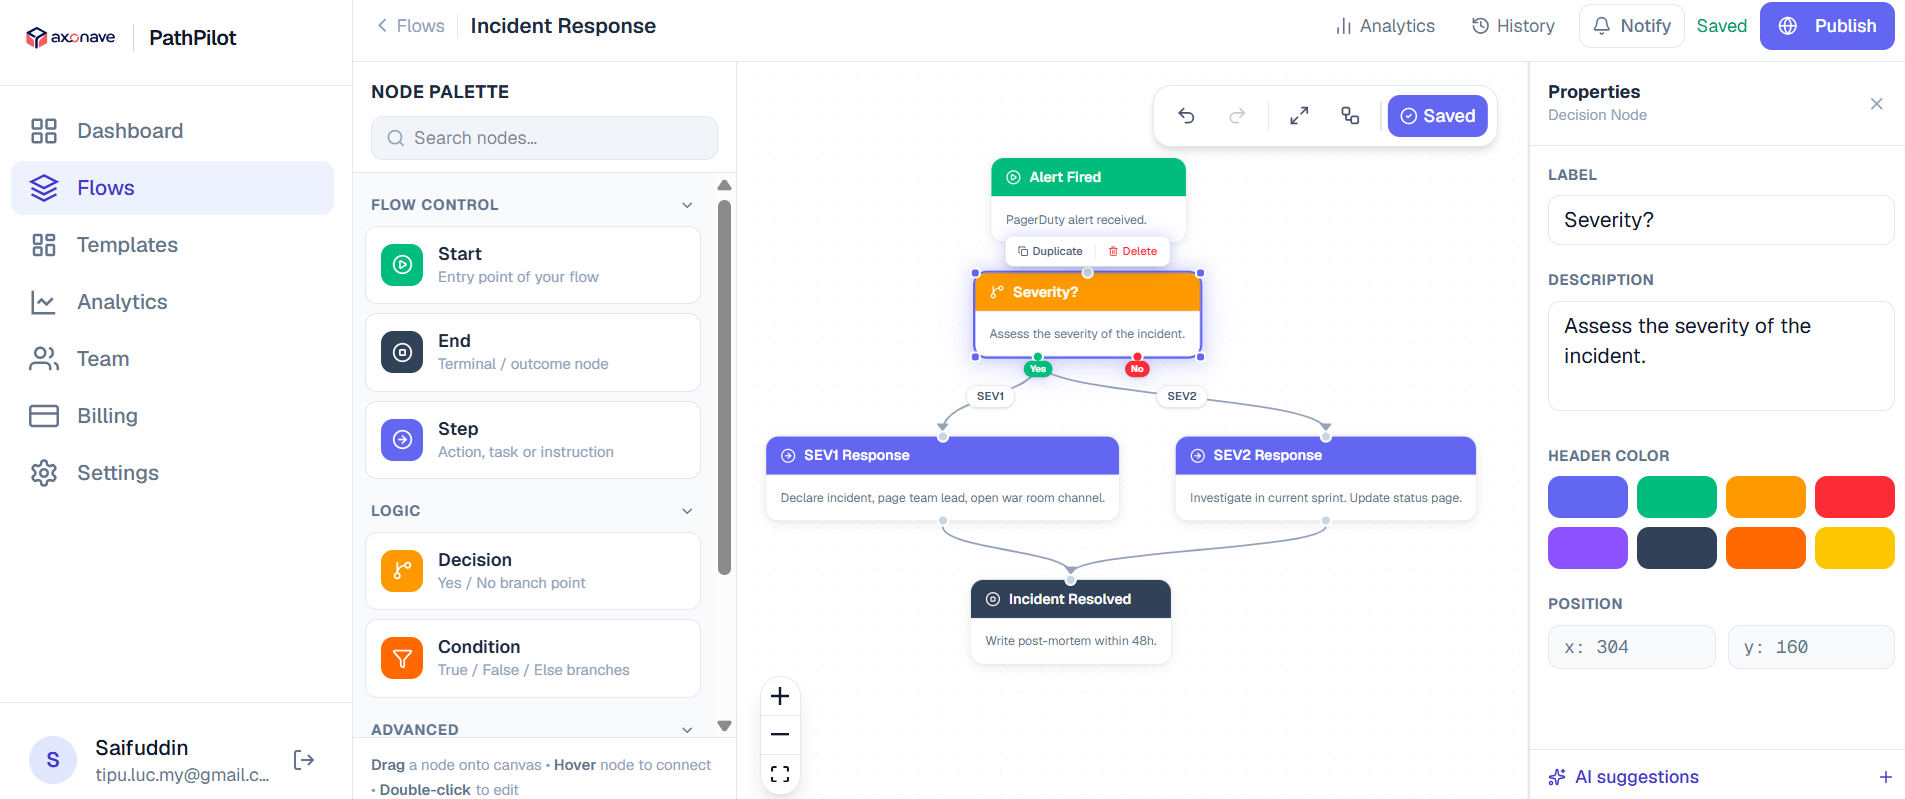
Task: Select the SEV1 Response node
Action: pyautogui.click(x=942, y=478)
